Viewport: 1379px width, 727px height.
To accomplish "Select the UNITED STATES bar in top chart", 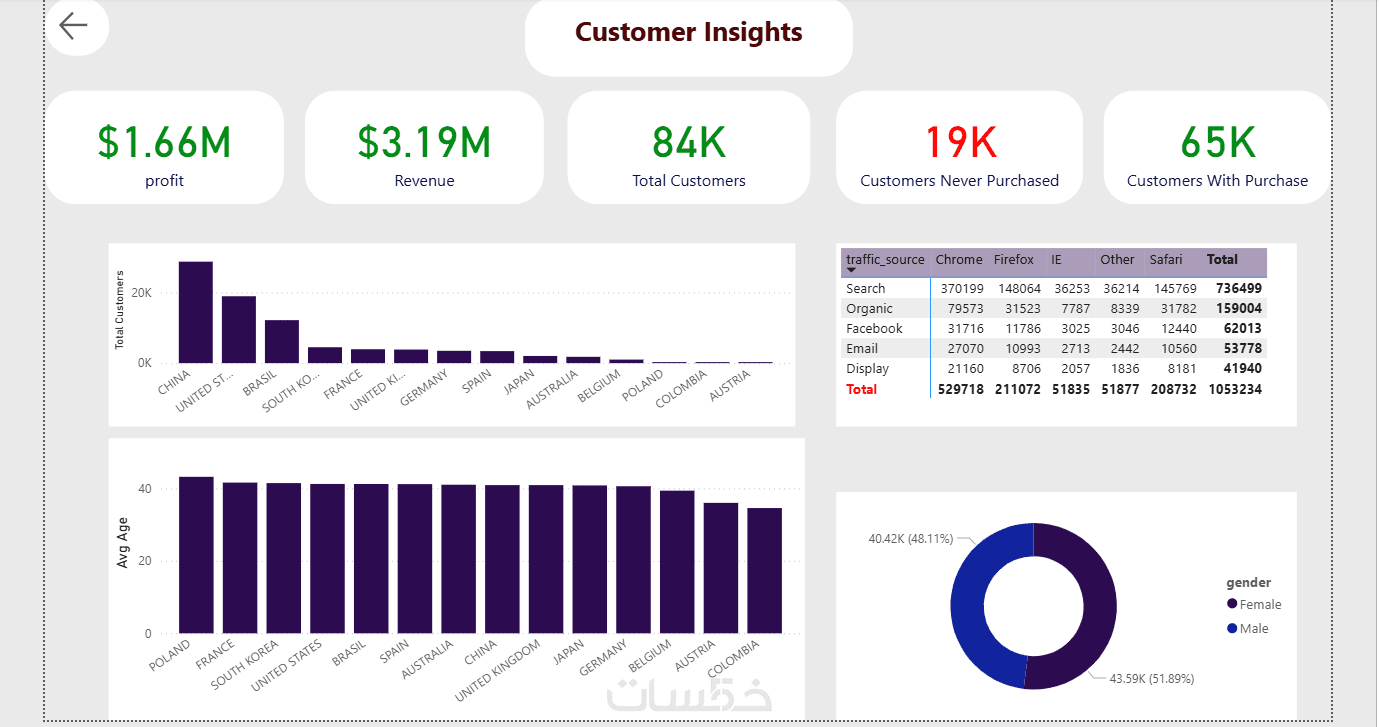I will [239, 330].
